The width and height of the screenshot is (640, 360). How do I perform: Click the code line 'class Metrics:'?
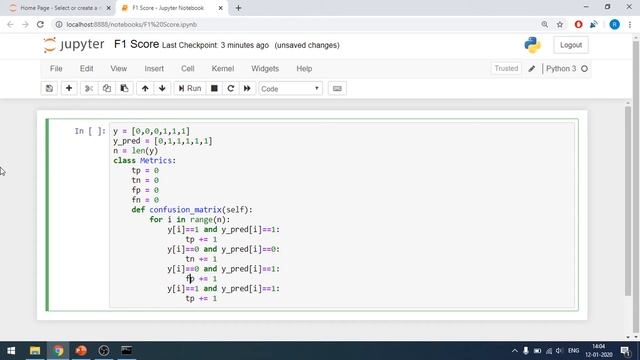144,160
